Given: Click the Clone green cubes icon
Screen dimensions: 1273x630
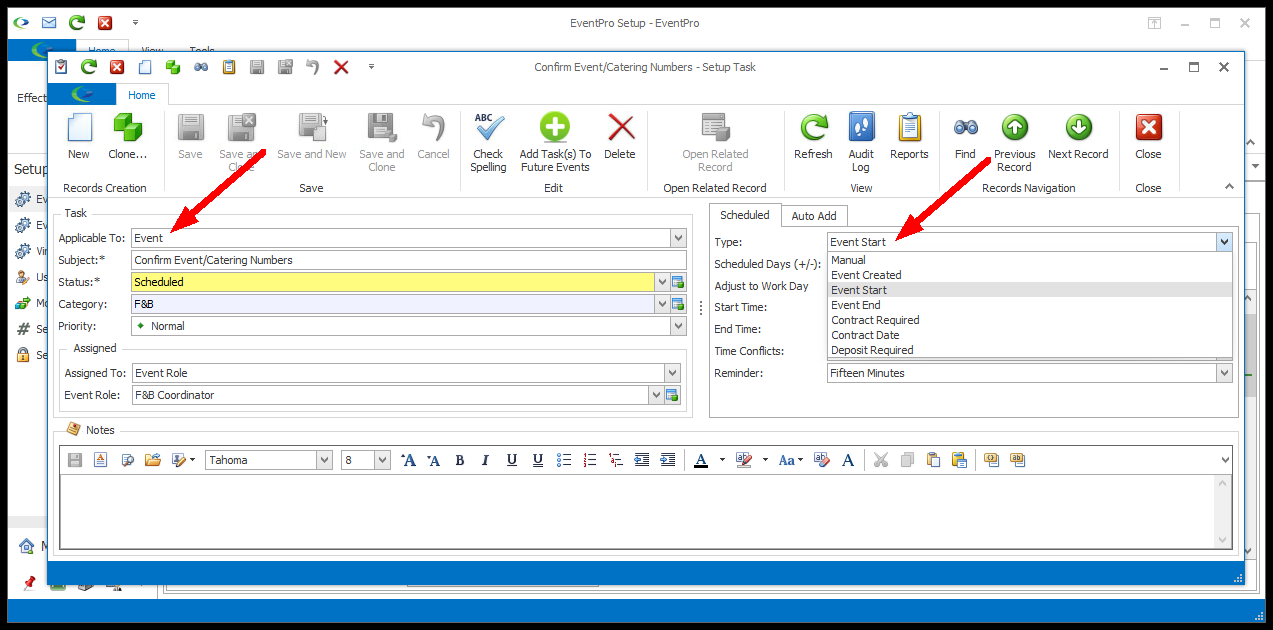Looking at the screenshot, I should (127, 136).
